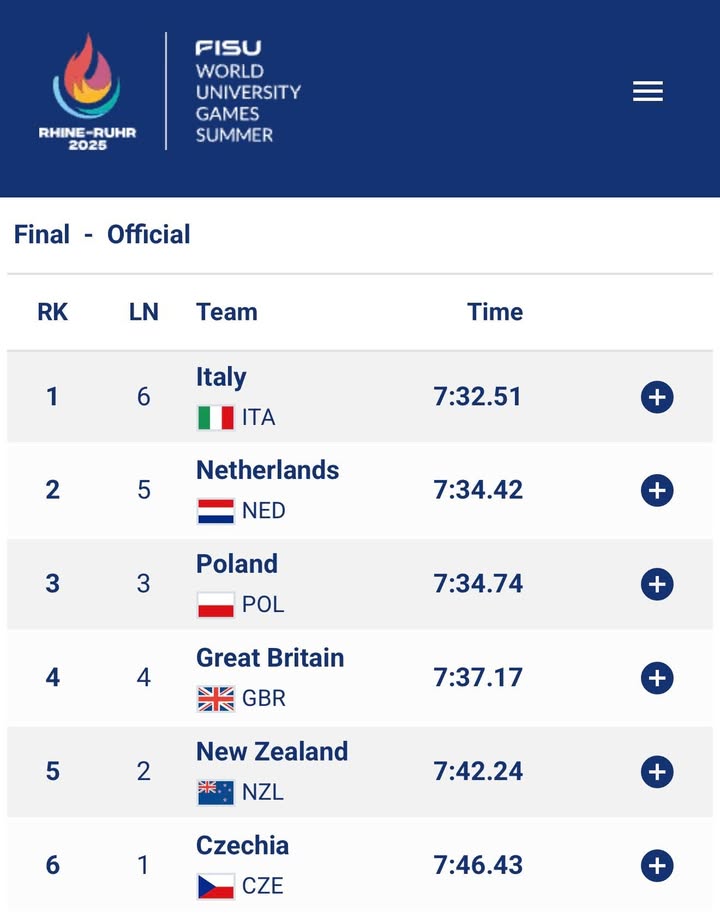The image size is (720, 917).
Task: Click the Time column header
Action: click(x=495, y=312)
